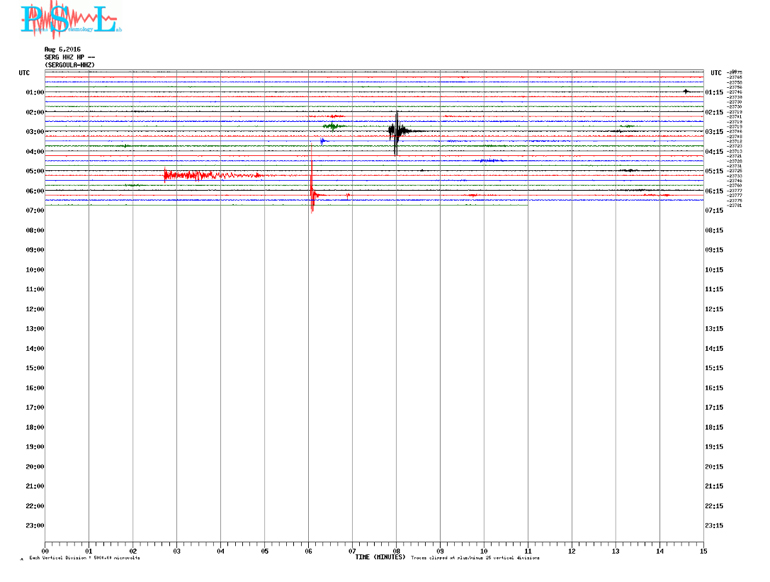Click the UTC label on the left axis
The image size is (770, 582).
tap(24, 73)
